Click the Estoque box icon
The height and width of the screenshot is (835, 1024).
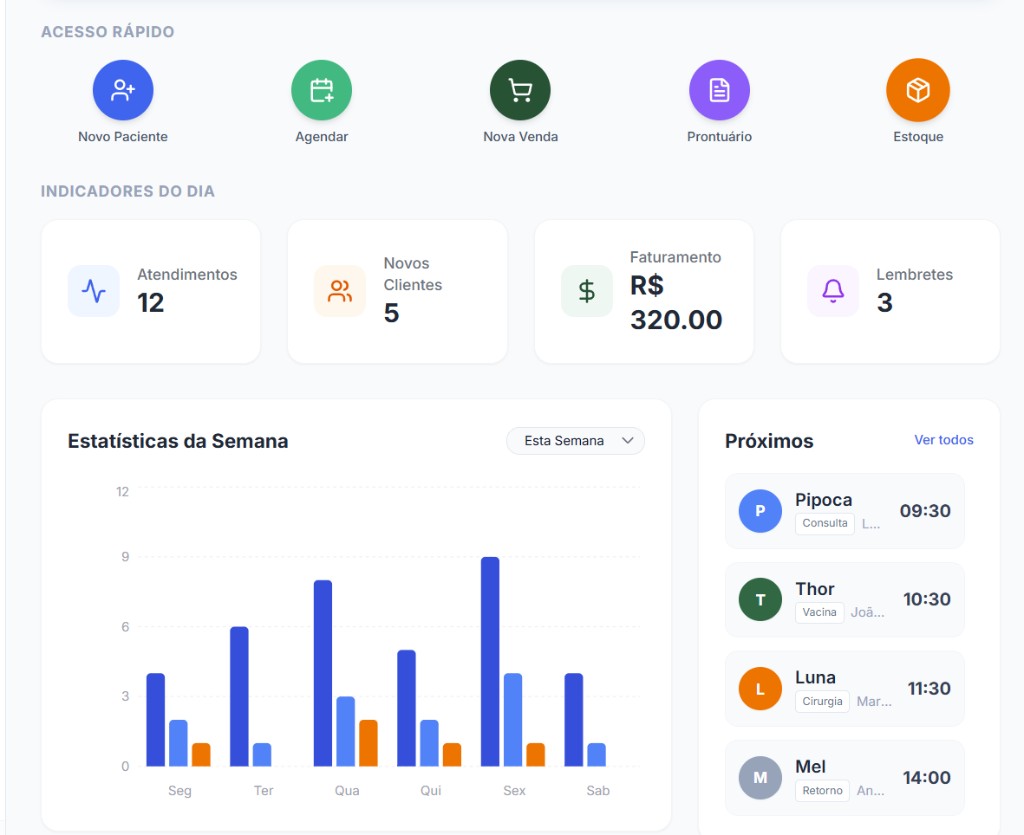click(x=918, y=88)
